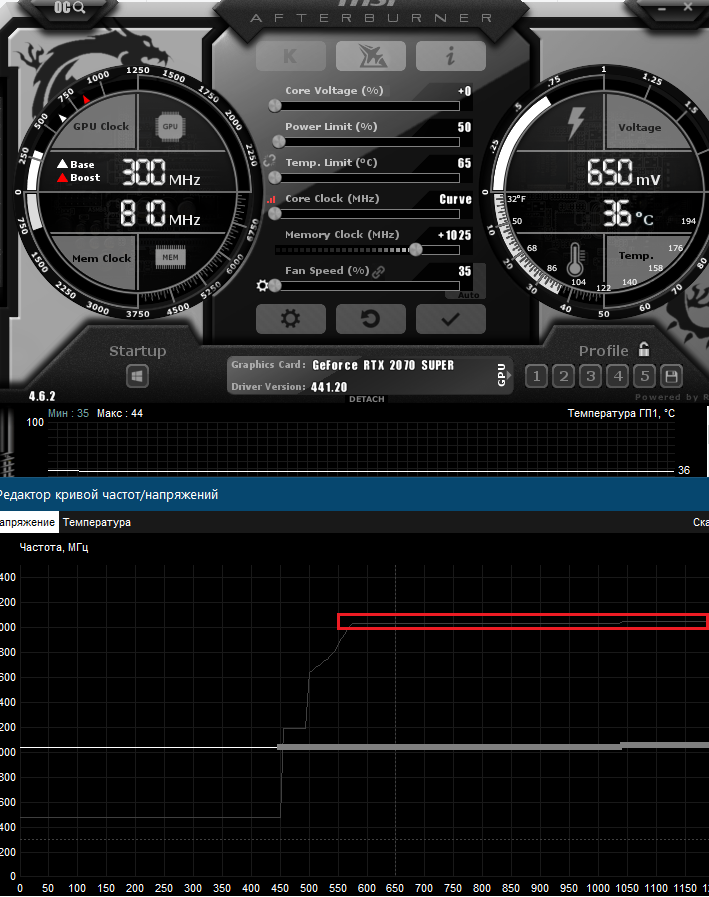This screenshot has width=709, height=897.
Task: Click the Температура ГП1 graph label
Action: pos(621,413)
